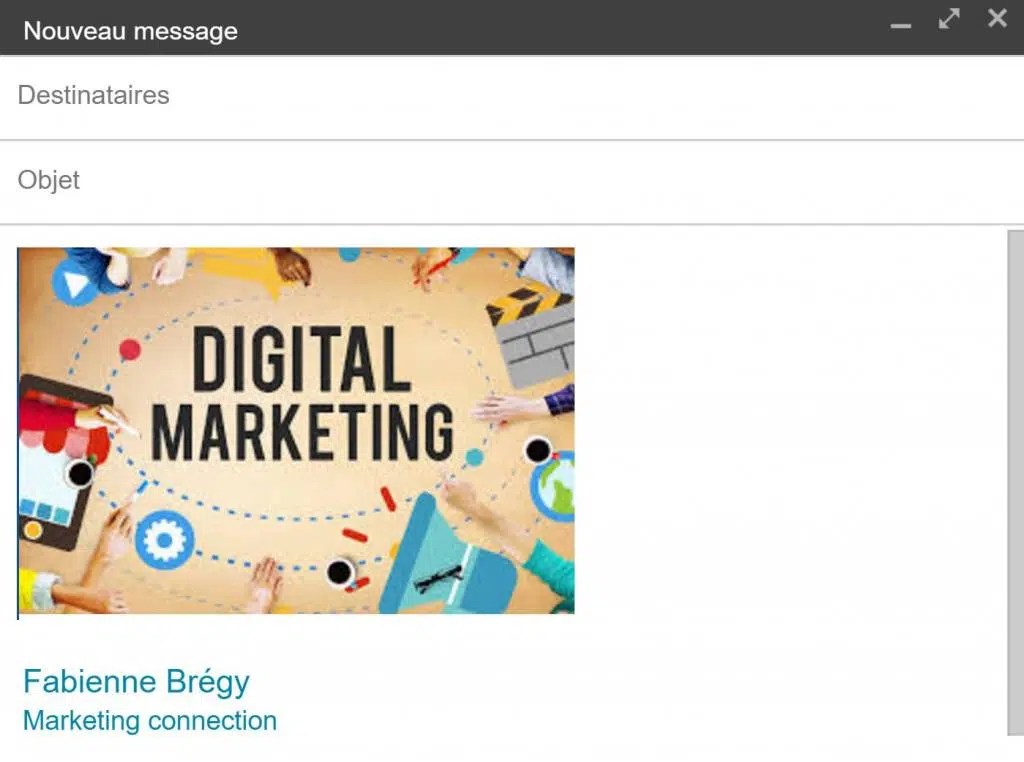The image size is (1024, 762).
Task: Place cursor on Fabienne Brégy signature name
Action: click(x=136, y=682)
